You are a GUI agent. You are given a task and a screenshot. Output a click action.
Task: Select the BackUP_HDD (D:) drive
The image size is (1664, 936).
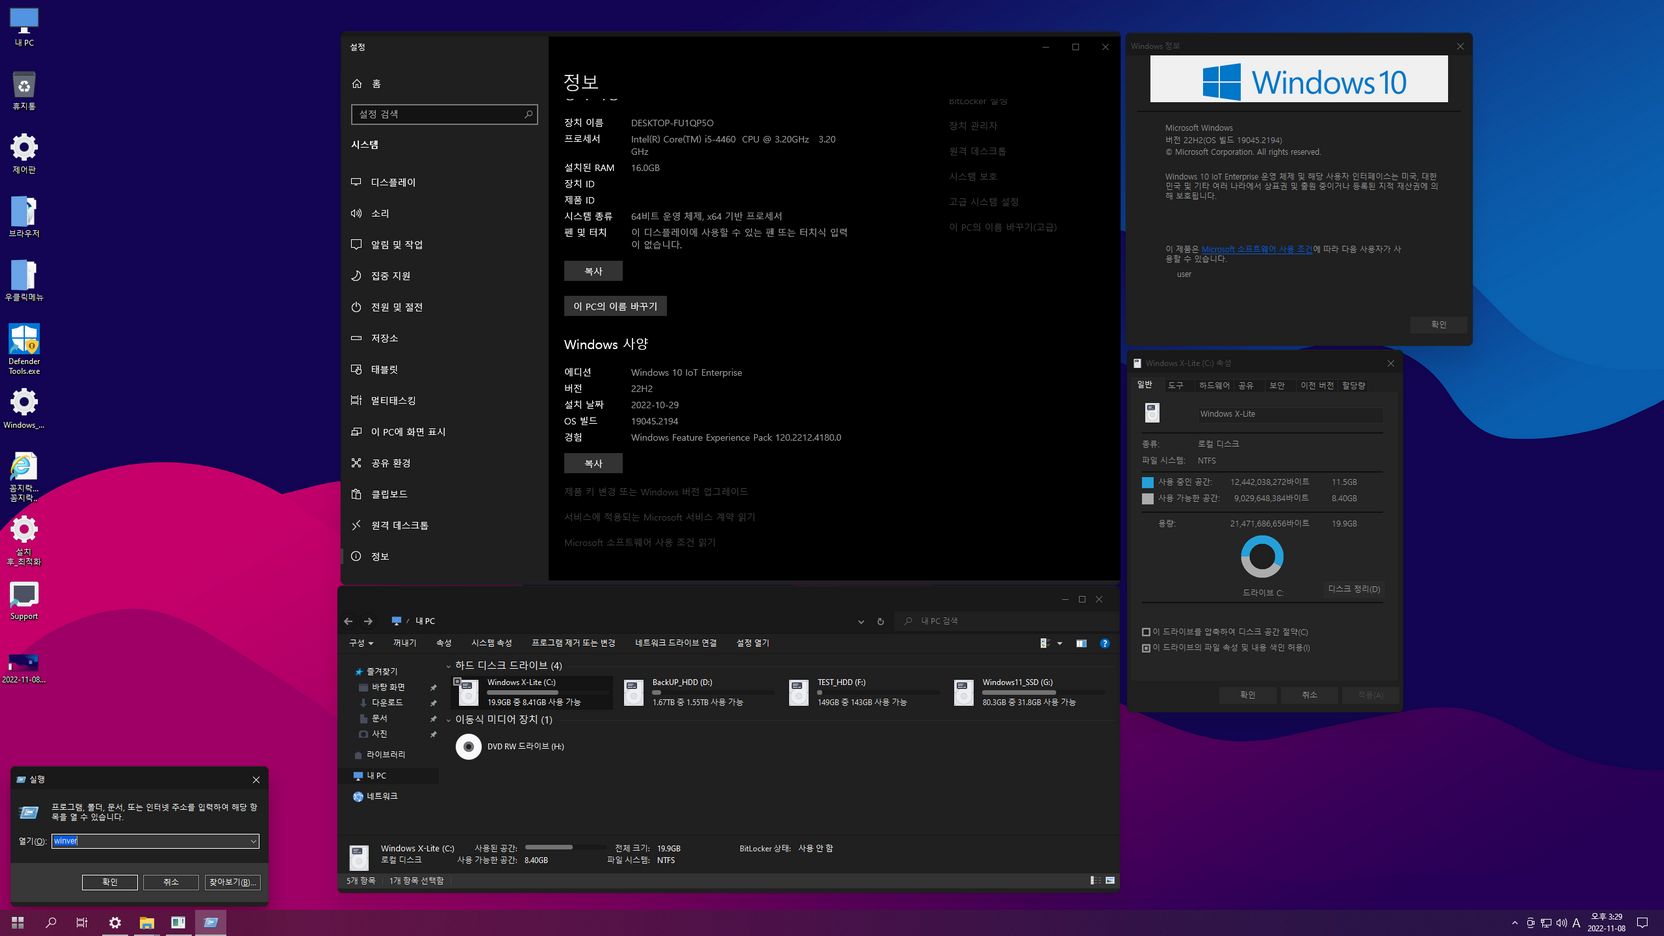click(x=699, y=692)
